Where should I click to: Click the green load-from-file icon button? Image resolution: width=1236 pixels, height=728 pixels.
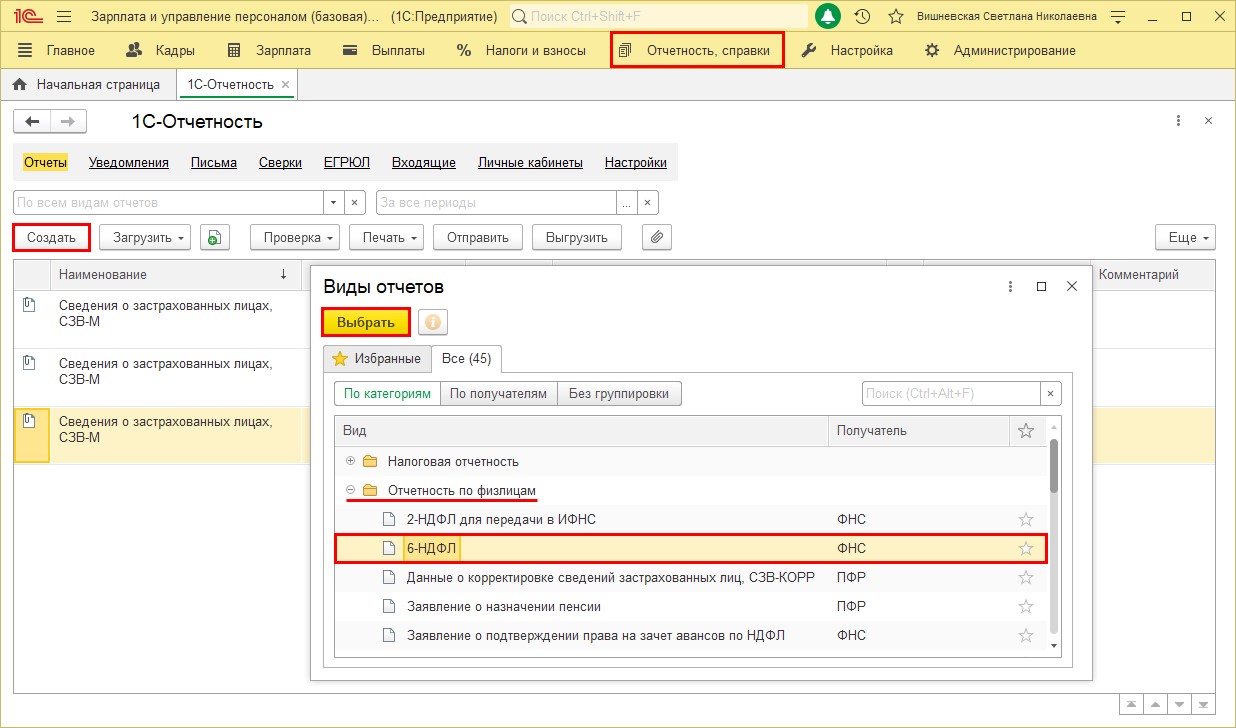(215, 237)
